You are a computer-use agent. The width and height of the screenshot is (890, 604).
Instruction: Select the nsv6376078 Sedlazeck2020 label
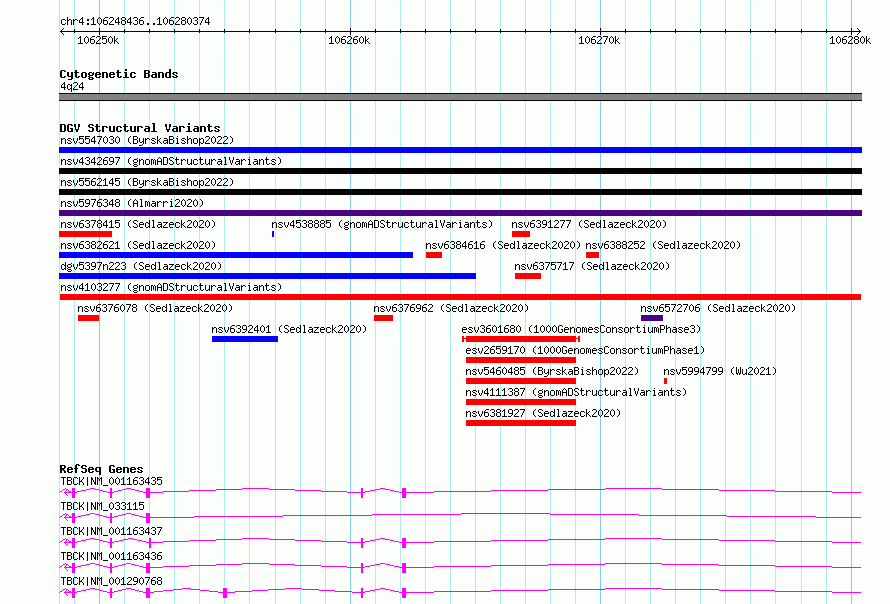tap(155, 308)
